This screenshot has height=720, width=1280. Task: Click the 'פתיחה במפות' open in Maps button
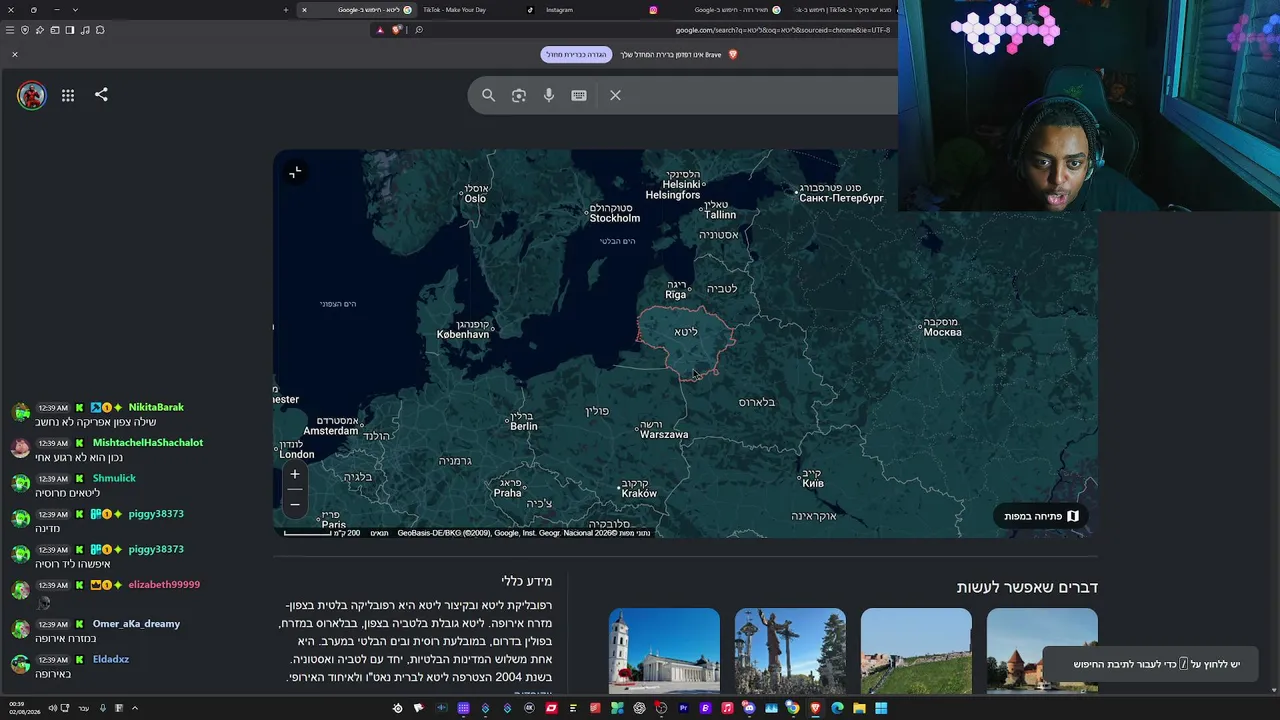[1042, 516]
